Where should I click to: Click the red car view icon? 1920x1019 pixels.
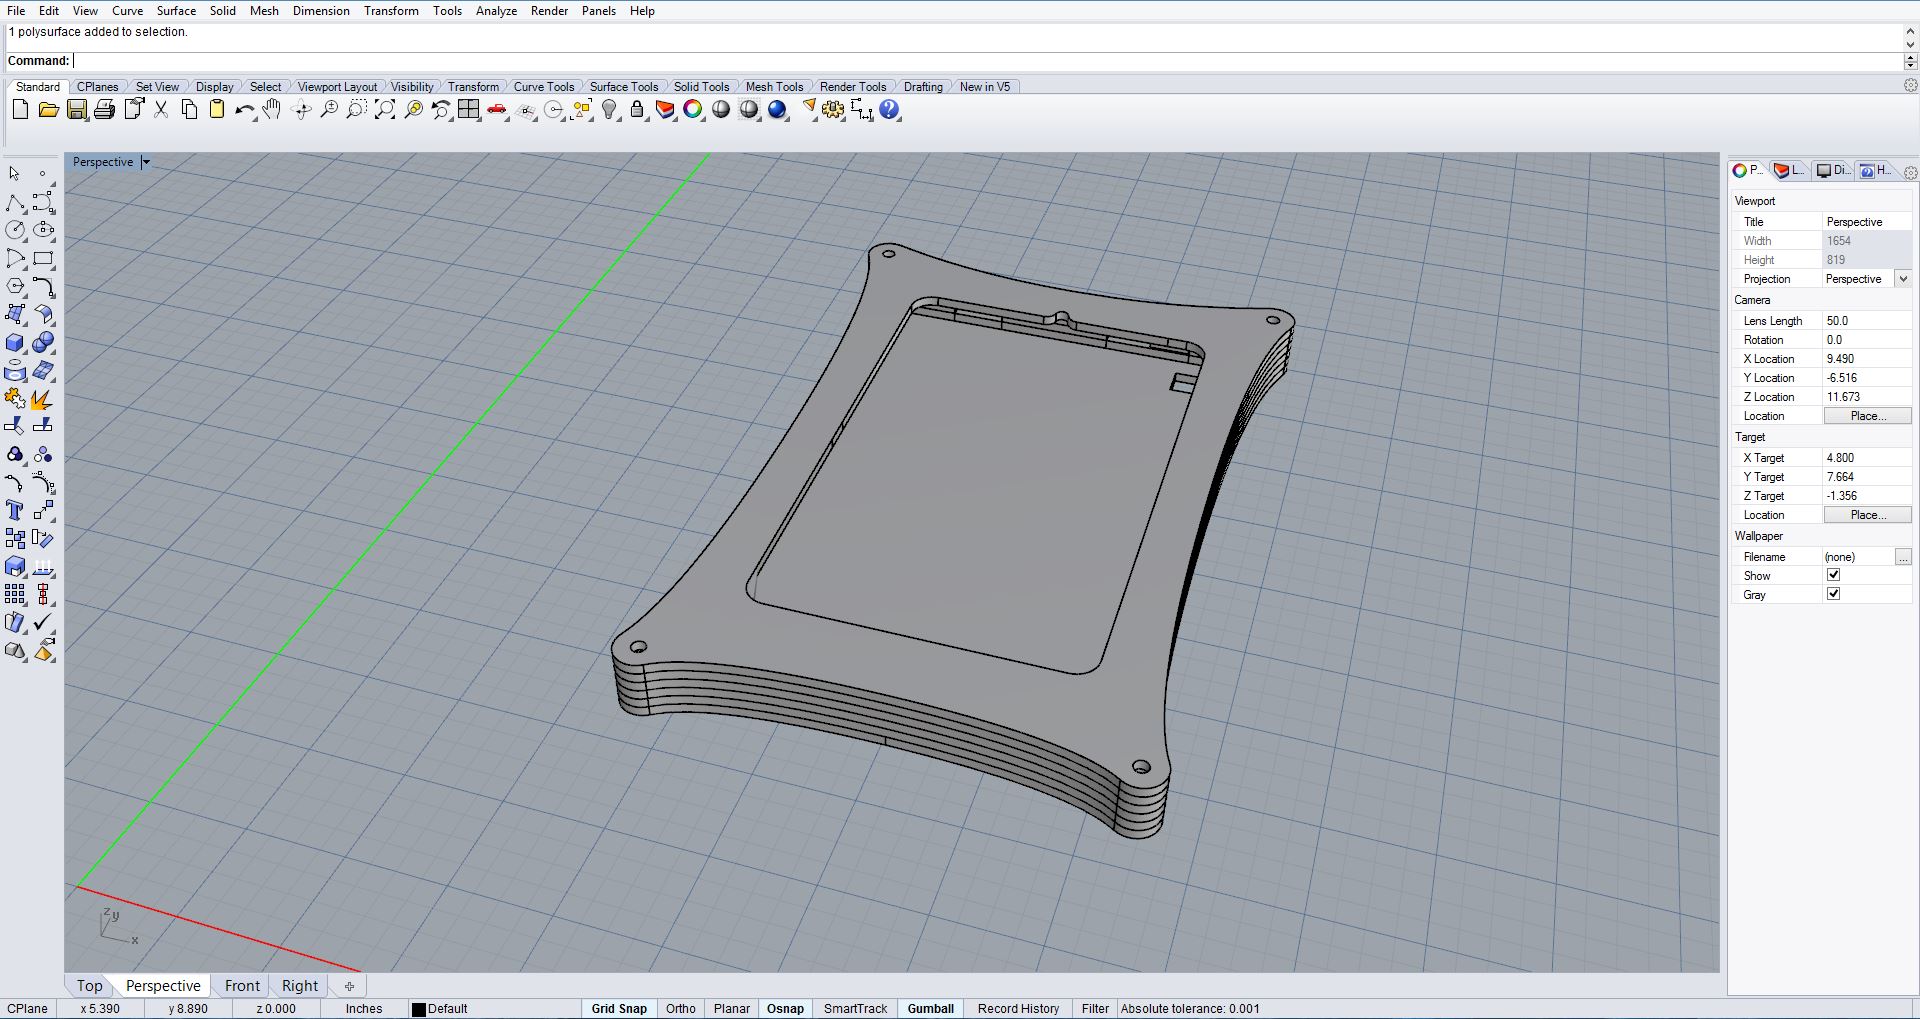pos(497,110)
